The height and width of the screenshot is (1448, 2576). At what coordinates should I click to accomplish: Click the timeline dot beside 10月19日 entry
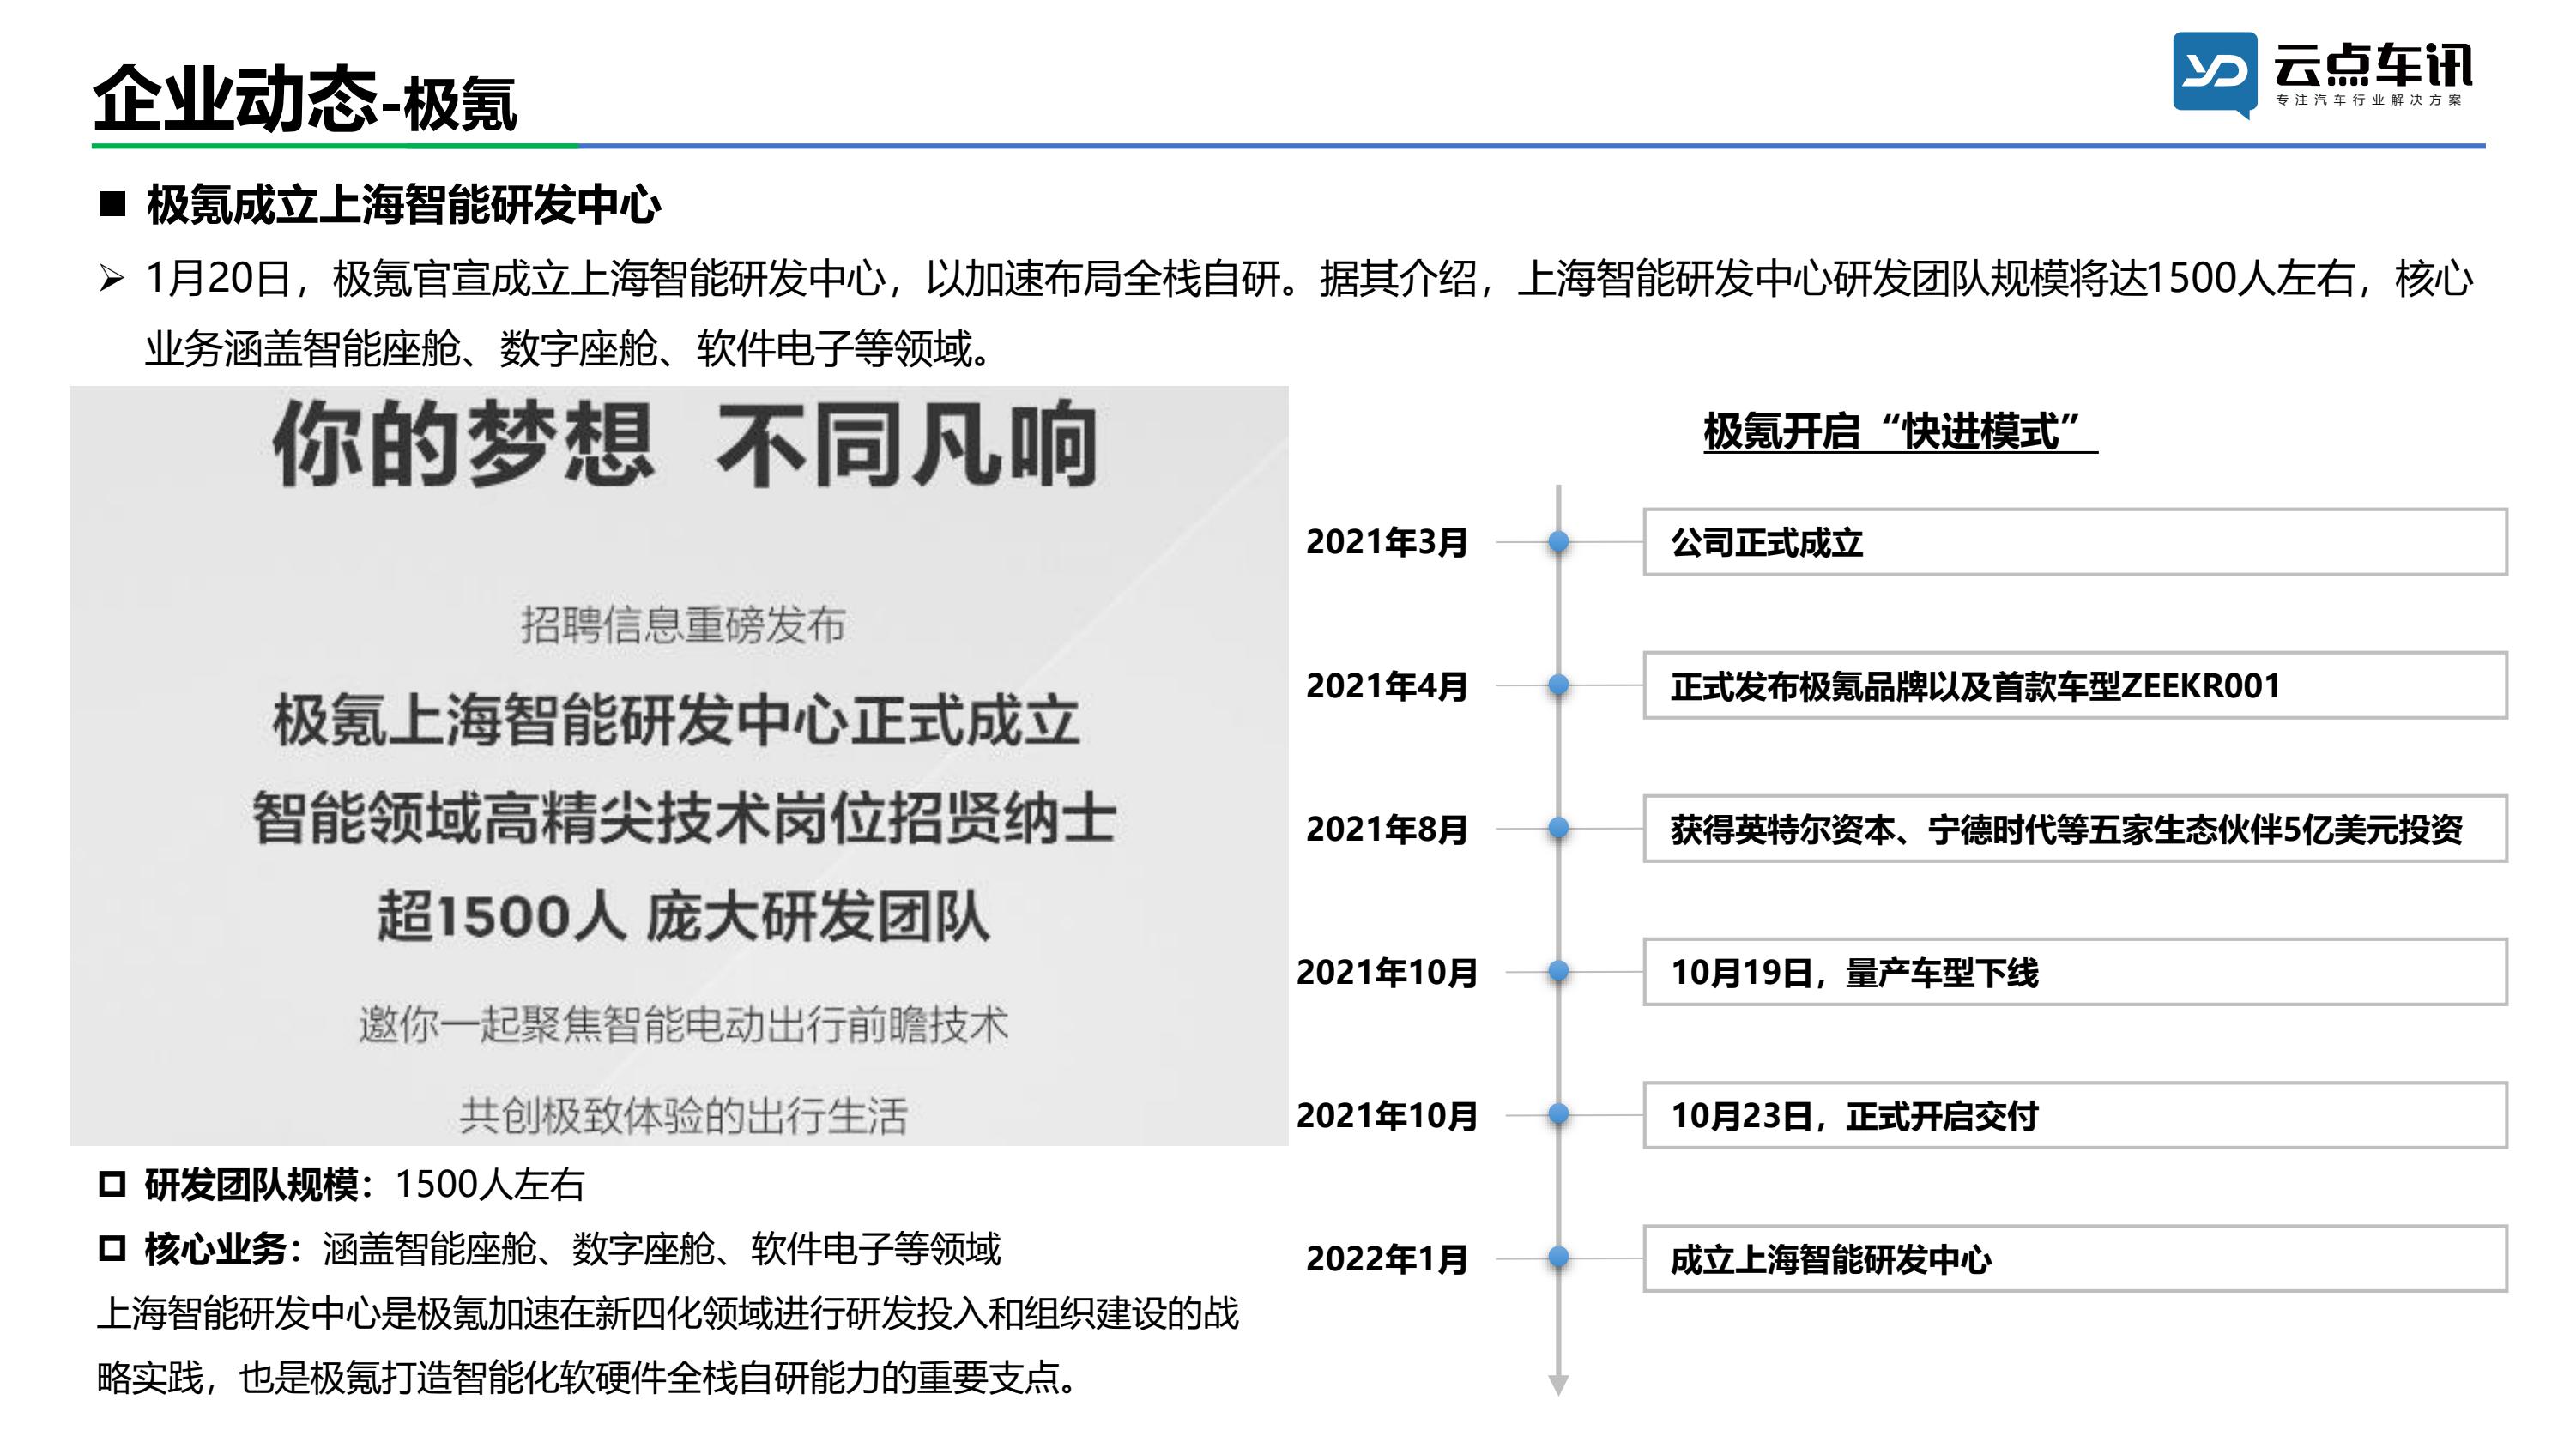[x=1558, y=971]
